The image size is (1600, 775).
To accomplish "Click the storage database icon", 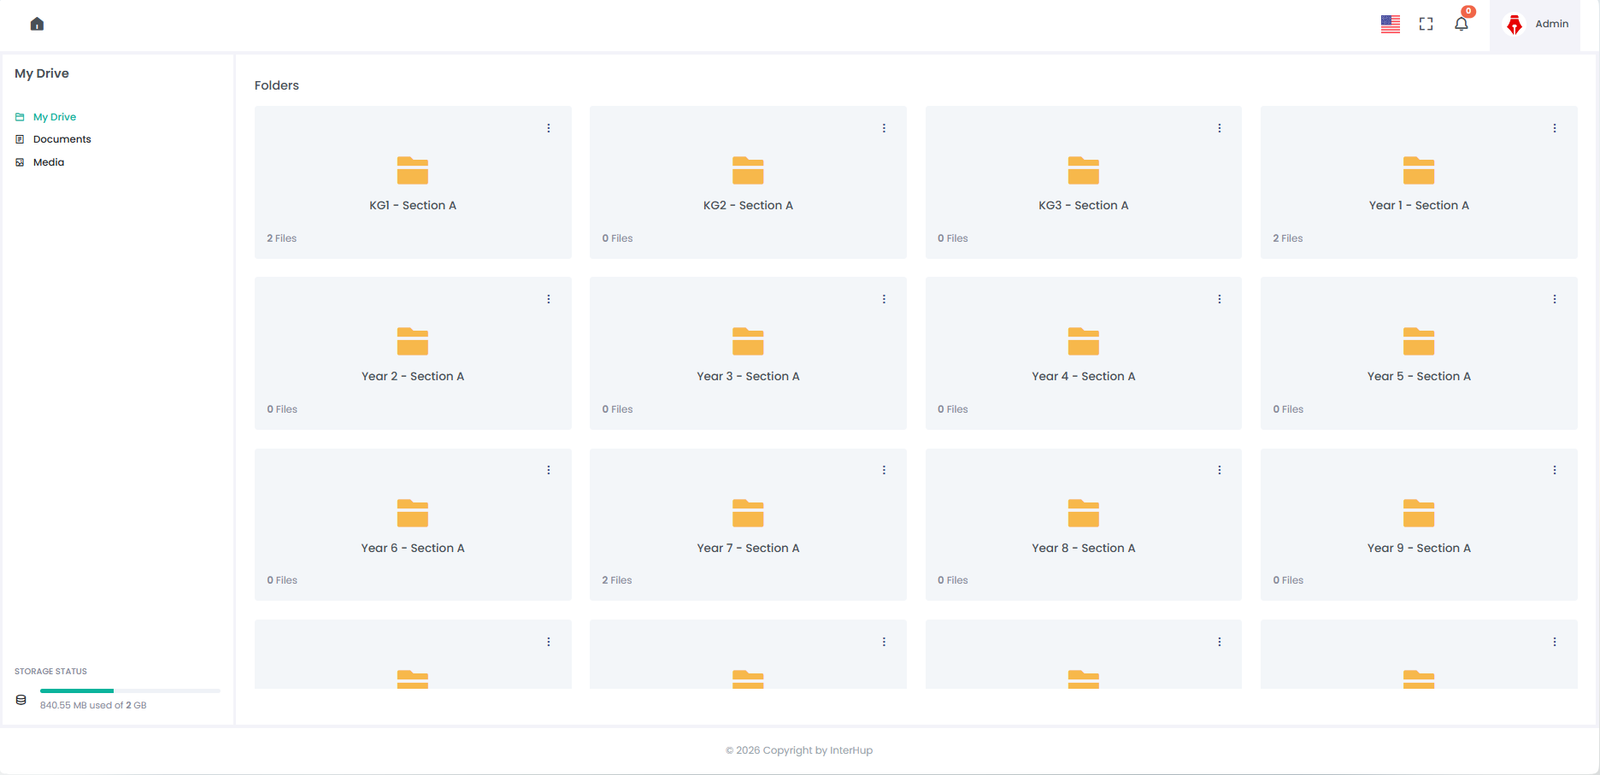I will (x=21, y=700).
